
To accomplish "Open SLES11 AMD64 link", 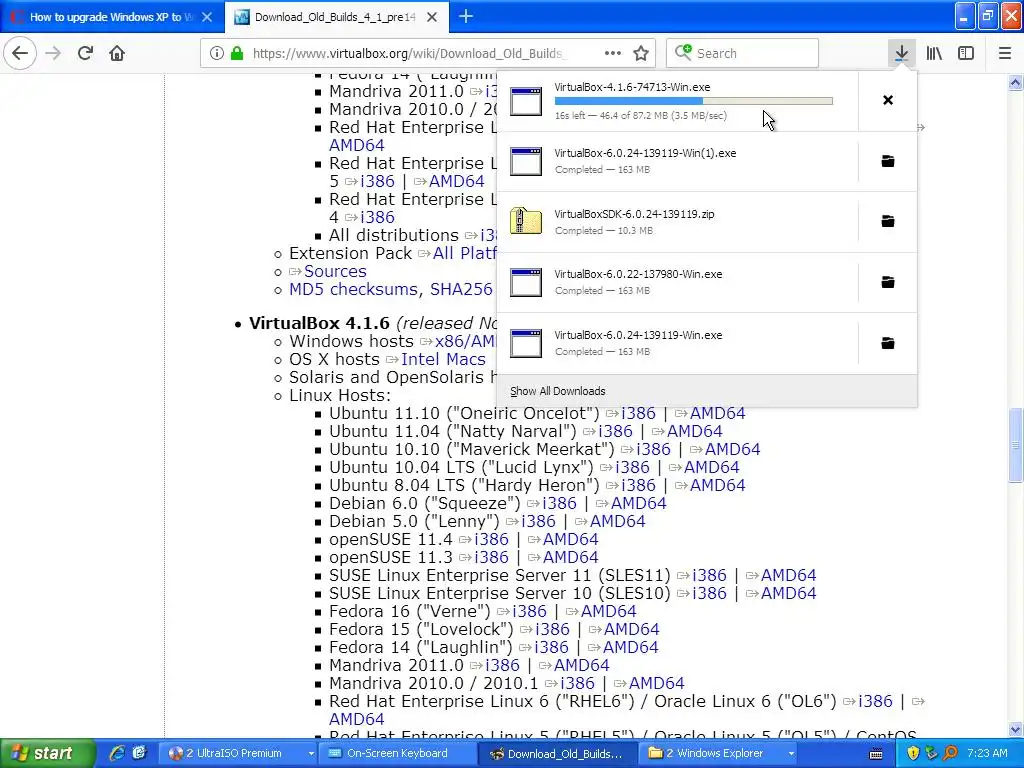I will click(788, 575).
